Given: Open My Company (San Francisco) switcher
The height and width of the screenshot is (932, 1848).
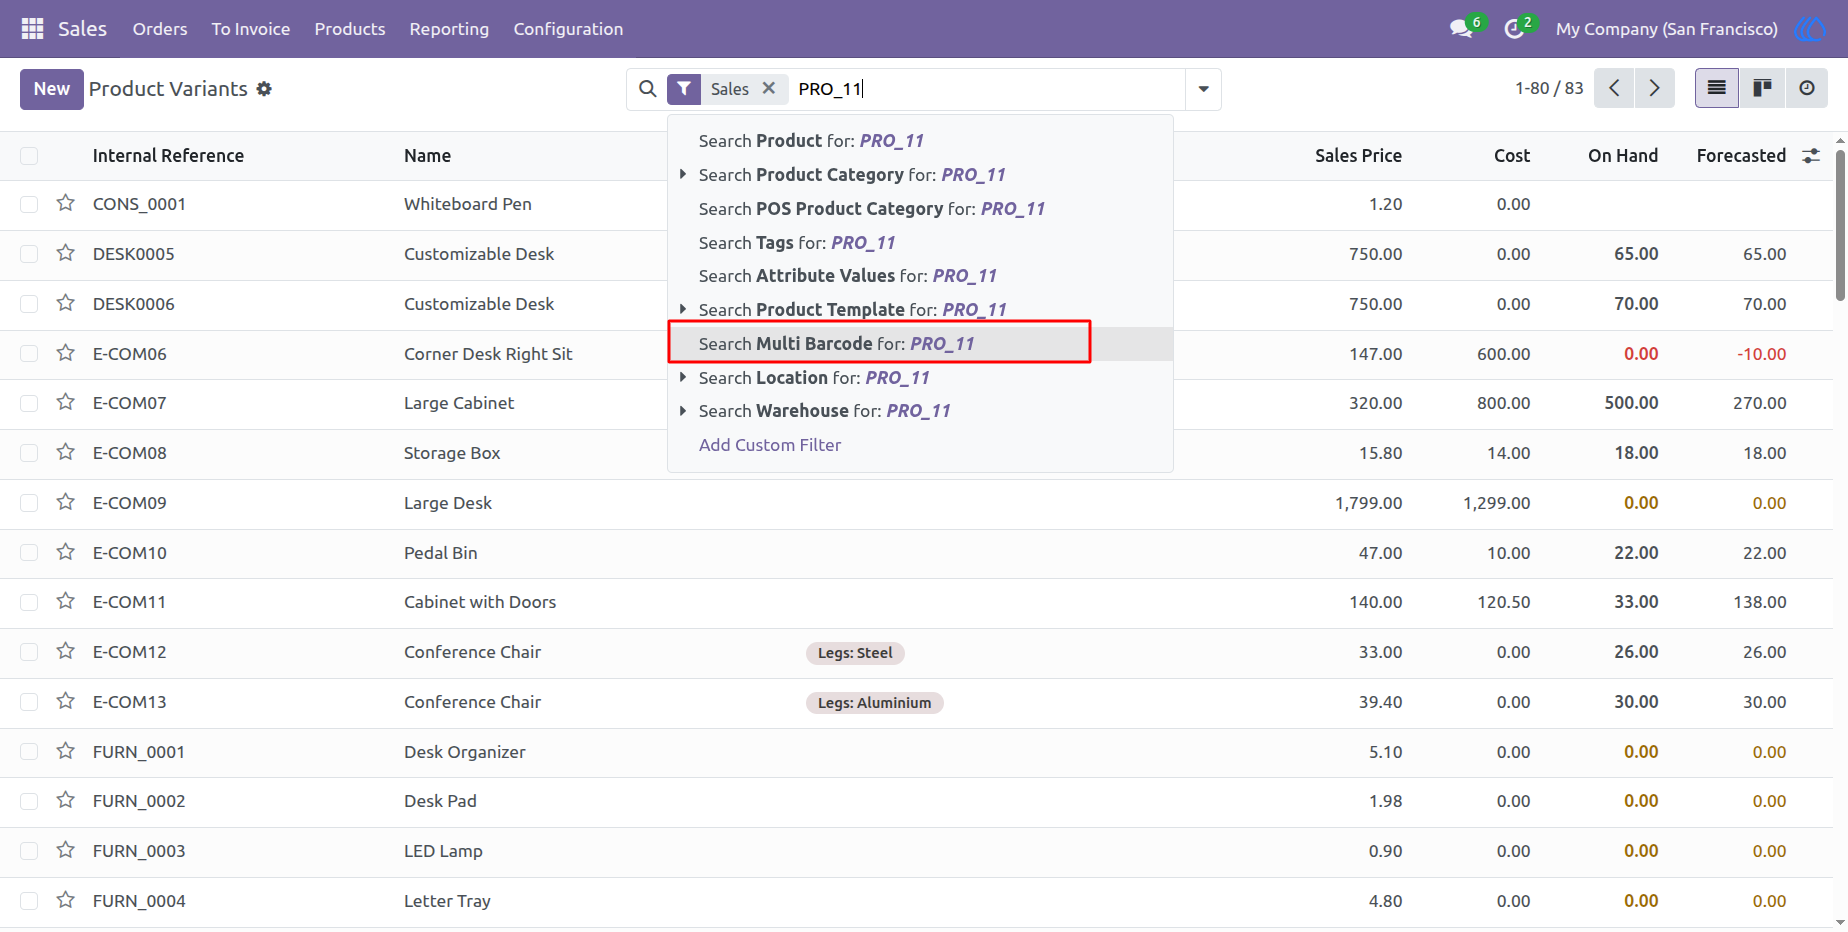Looking at the screenshot, I should click(1666, 29).
